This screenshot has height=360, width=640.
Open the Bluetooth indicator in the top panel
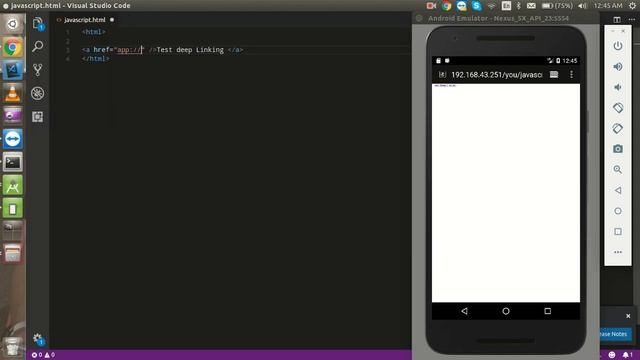[x=518, y=6]
